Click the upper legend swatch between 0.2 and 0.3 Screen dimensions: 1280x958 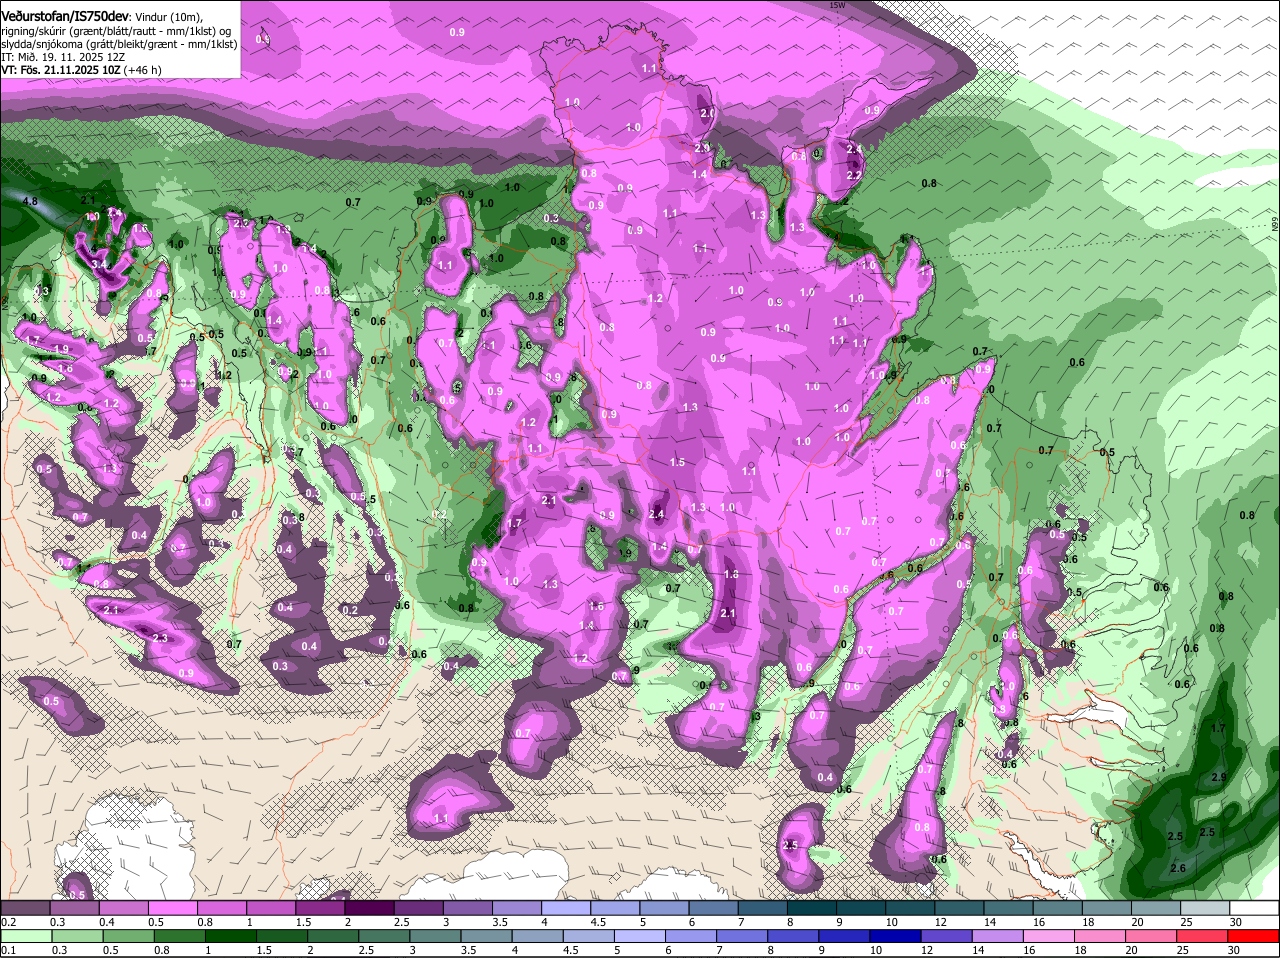25,907
